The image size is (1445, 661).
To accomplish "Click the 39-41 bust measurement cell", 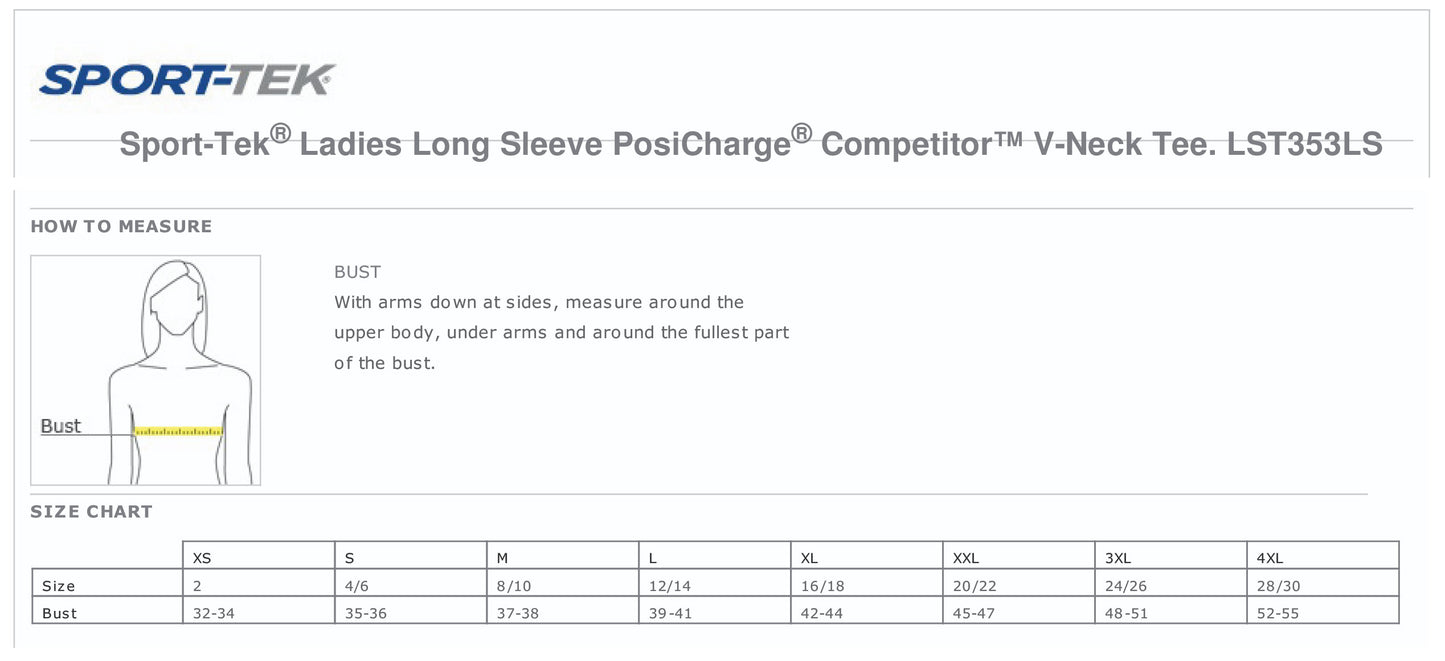I will click(669, 613).
